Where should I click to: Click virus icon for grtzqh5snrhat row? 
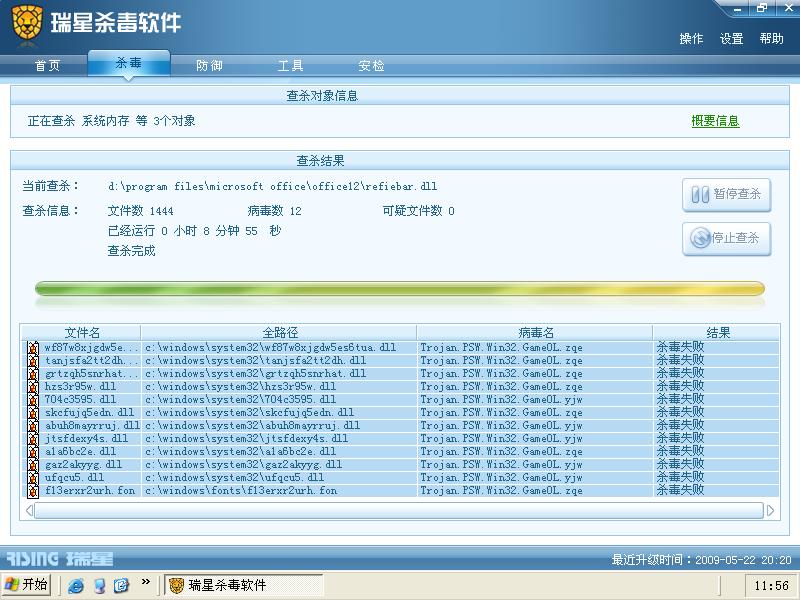click(x=33, y=374)
